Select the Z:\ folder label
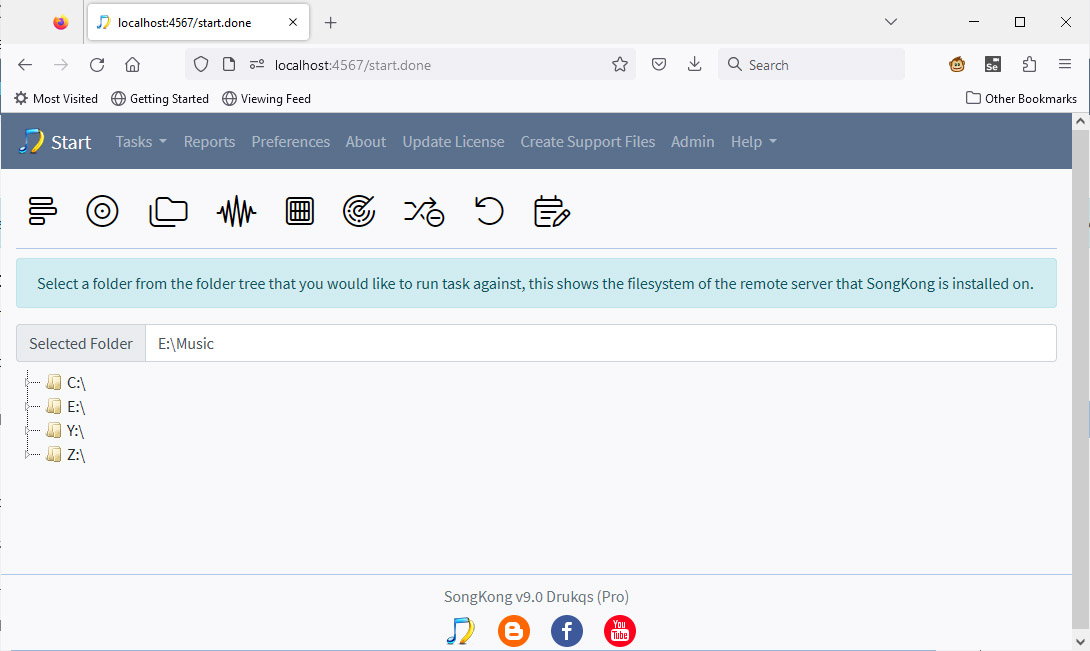1090x651 pixels. coord(76,455)
